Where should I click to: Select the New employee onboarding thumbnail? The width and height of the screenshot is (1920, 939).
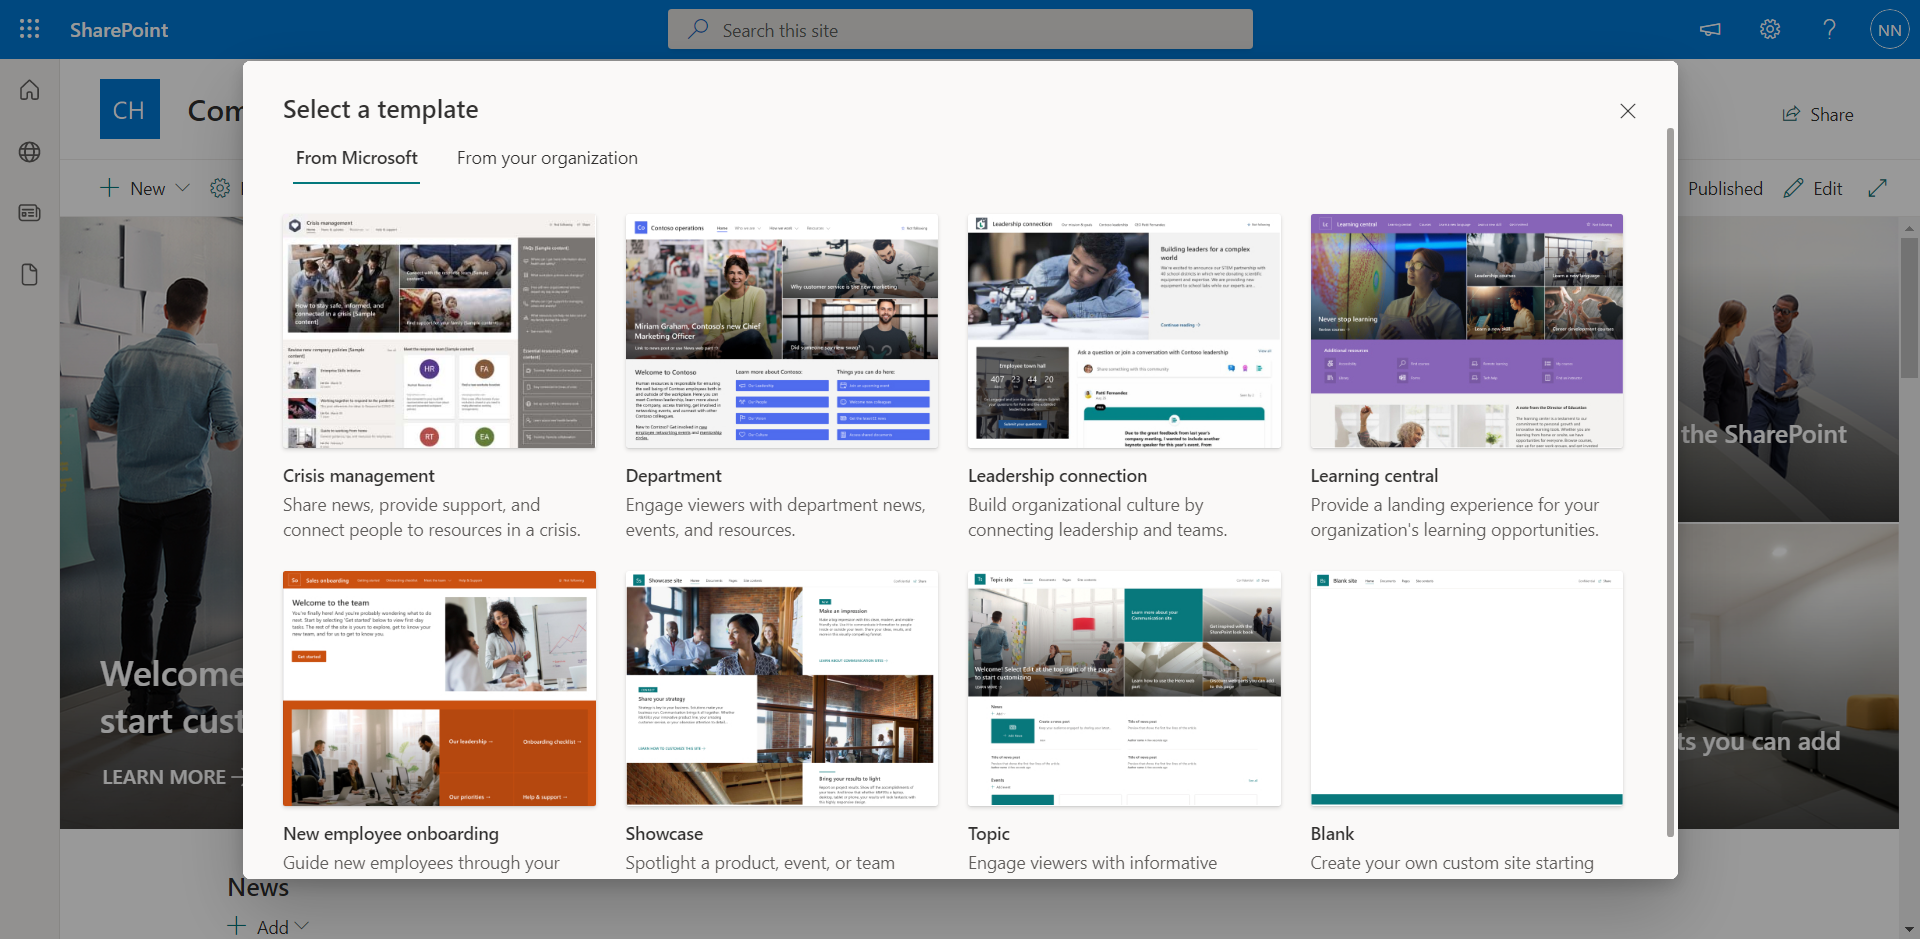click(439, 688)
